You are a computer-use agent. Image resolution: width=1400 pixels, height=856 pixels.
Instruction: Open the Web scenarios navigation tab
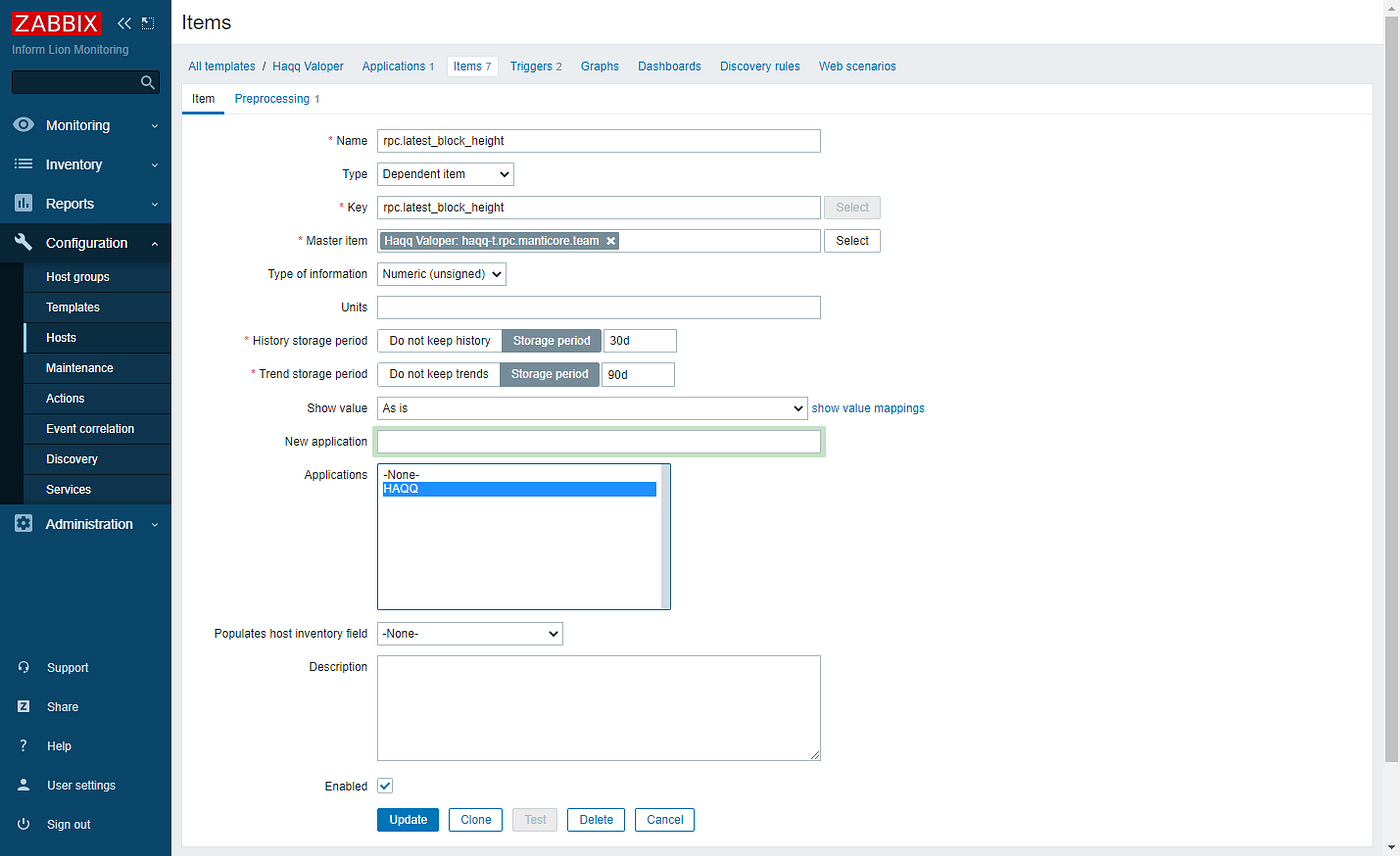857,66
